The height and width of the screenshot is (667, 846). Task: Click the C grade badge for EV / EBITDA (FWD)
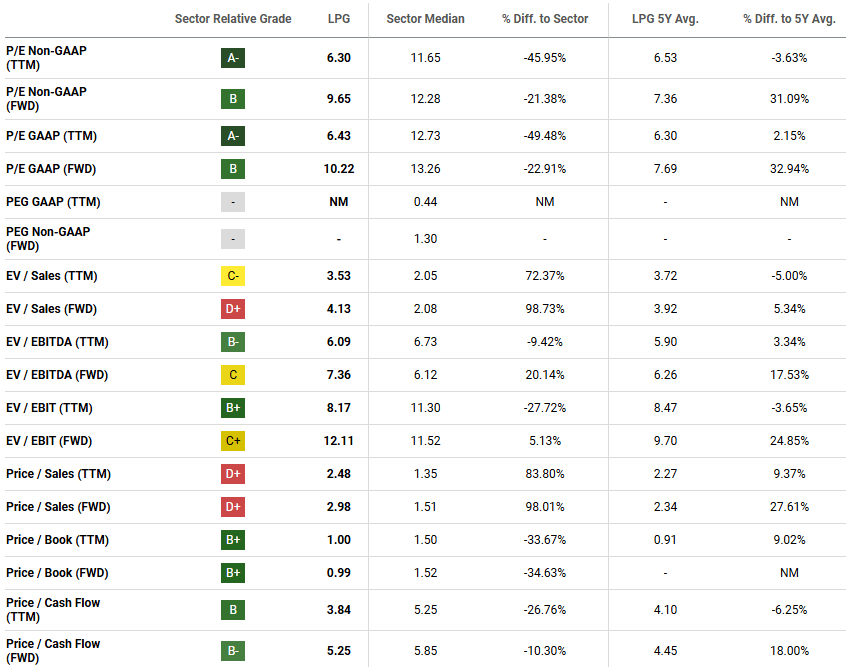point(233,375)
